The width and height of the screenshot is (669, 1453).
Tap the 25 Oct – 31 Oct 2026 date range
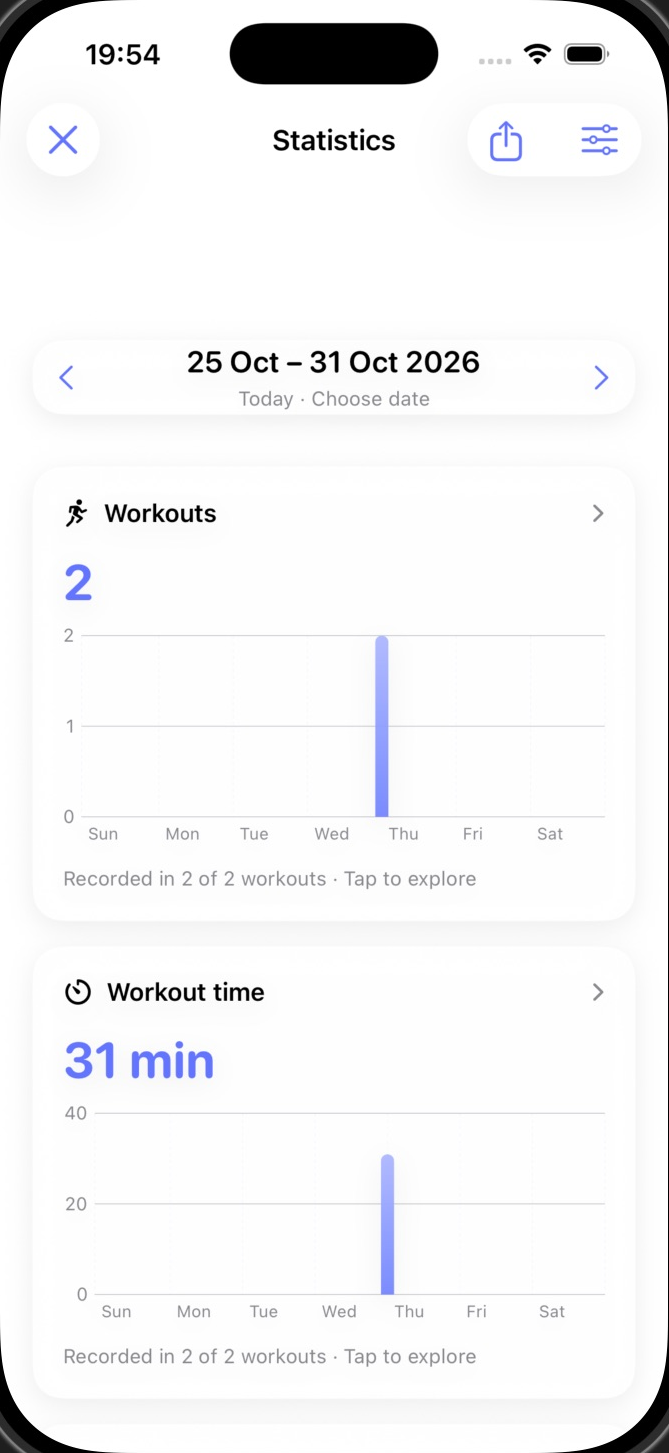pyautogui.click(x=334, y=362)
